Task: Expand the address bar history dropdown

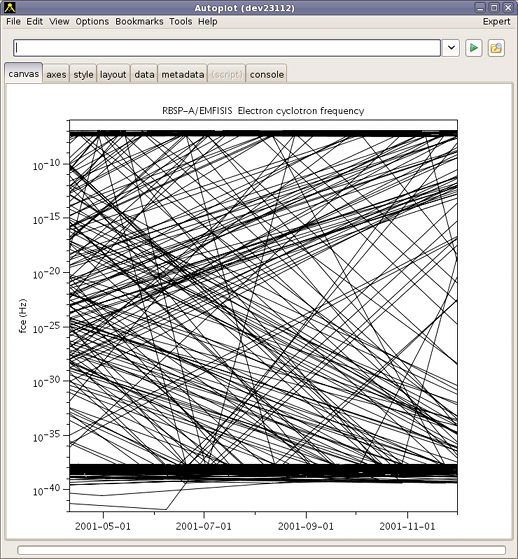Action: [x=451, y=48]
